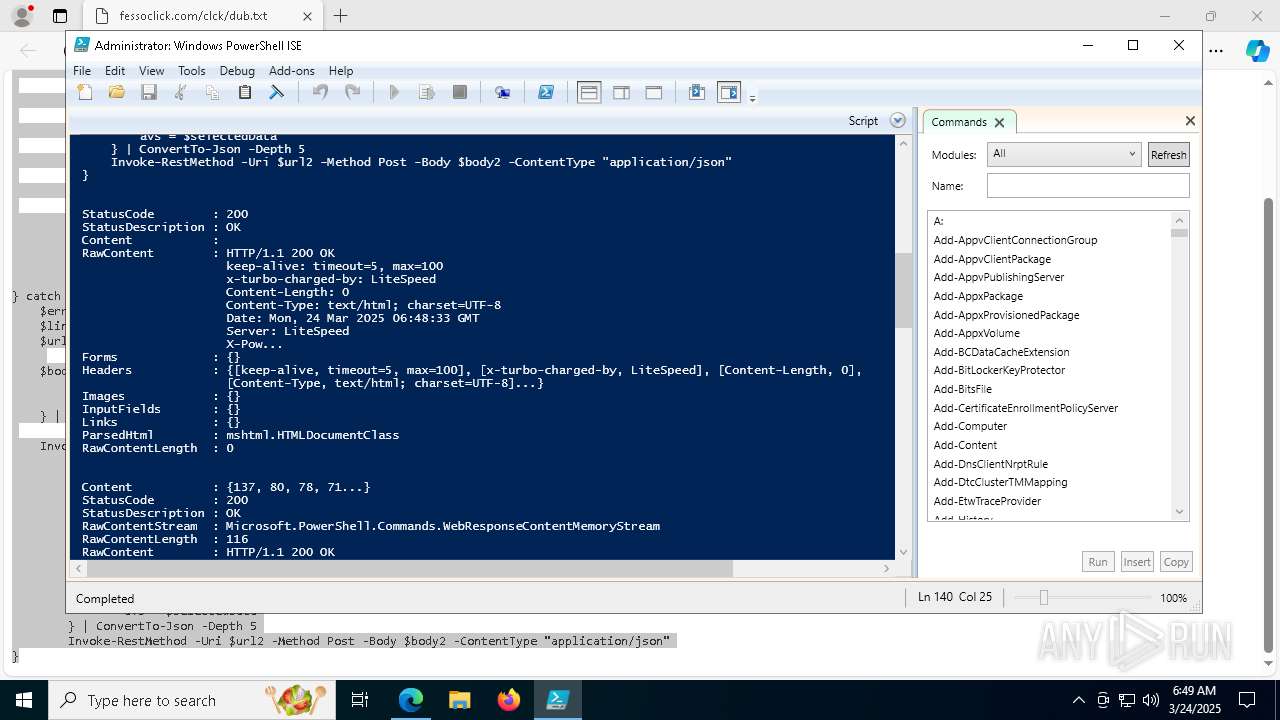The width and height of the screenshot is (1280, 720).
Task: Select Add-DtcClusterTMMapping command
Action: tap(1000, 482)
